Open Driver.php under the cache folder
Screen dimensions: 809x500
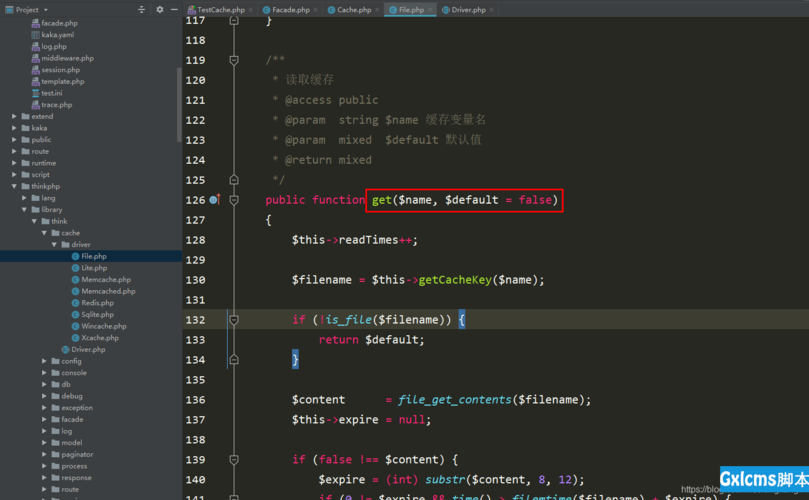pos(88,350)
